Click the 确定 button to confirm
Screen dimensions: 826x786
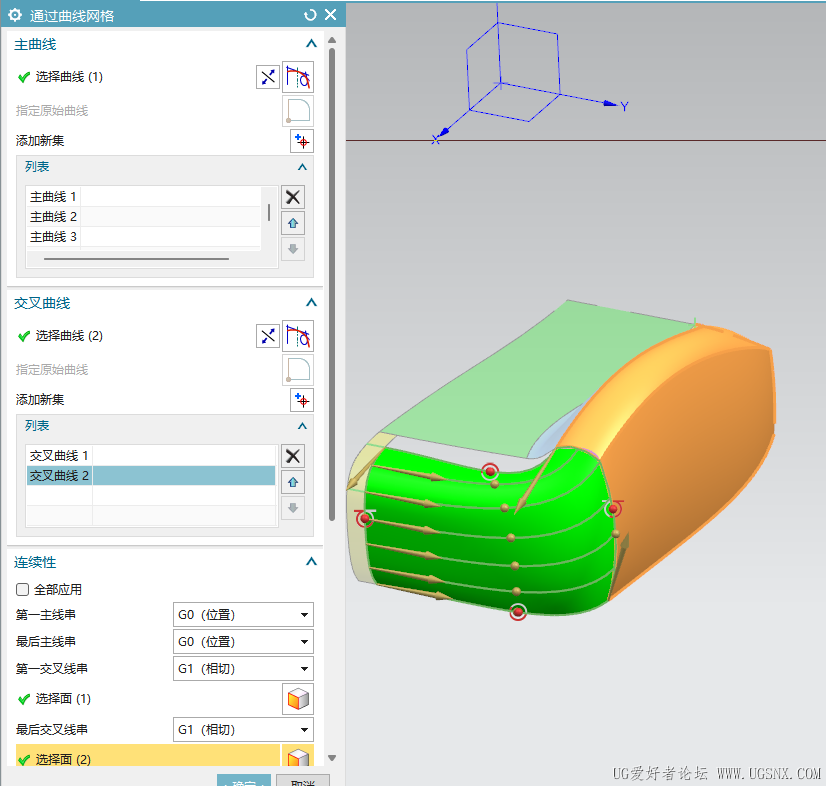click(x=243, y=781)
